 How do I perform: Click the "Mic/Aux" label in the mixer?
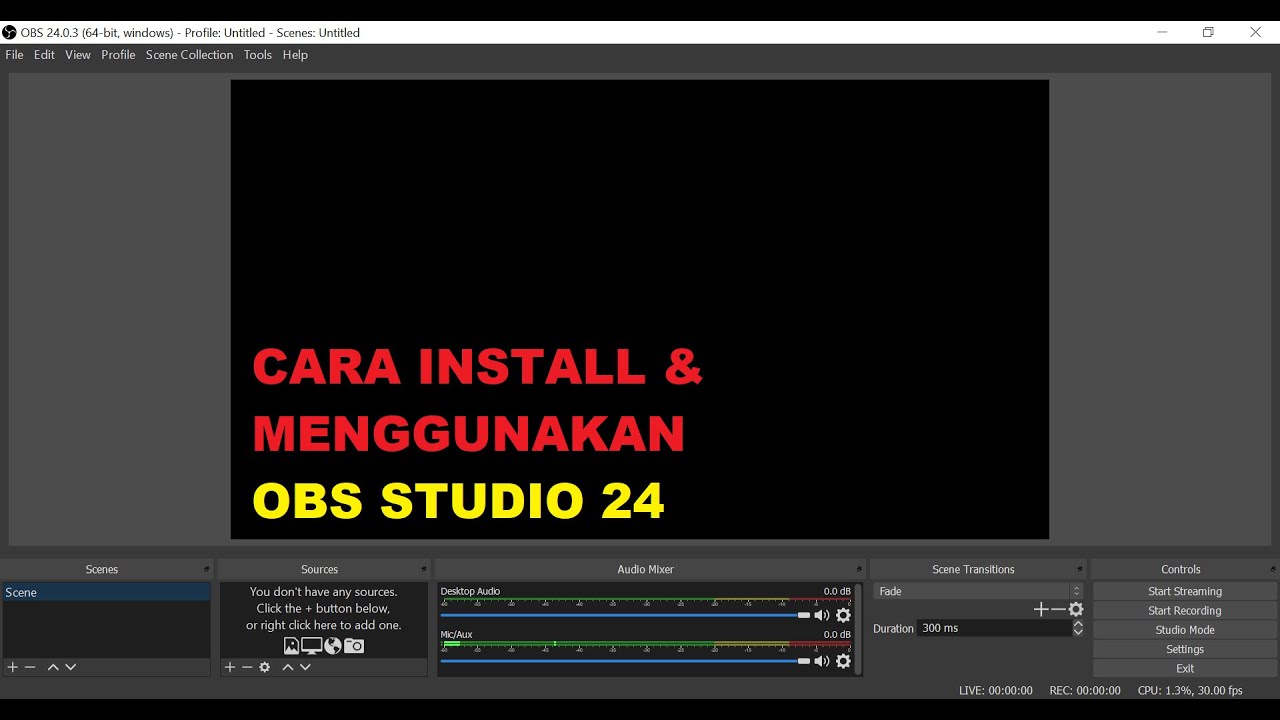pyautogui.click(x=456, y=634)
